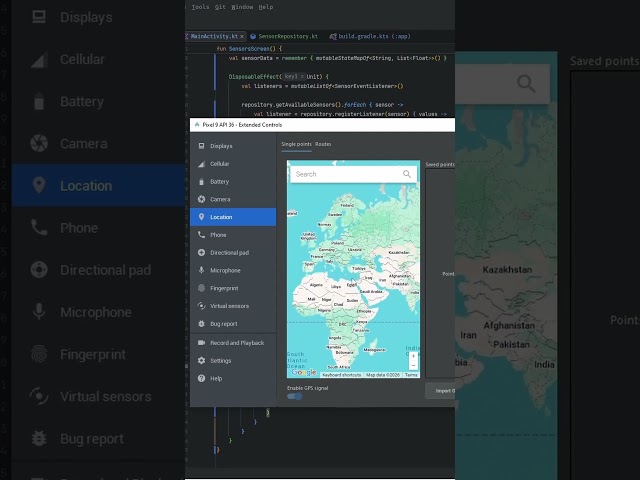This screenshot has height=480, width=640.
Task: Click the Import button below Saved points
Action: click(440, 391)
